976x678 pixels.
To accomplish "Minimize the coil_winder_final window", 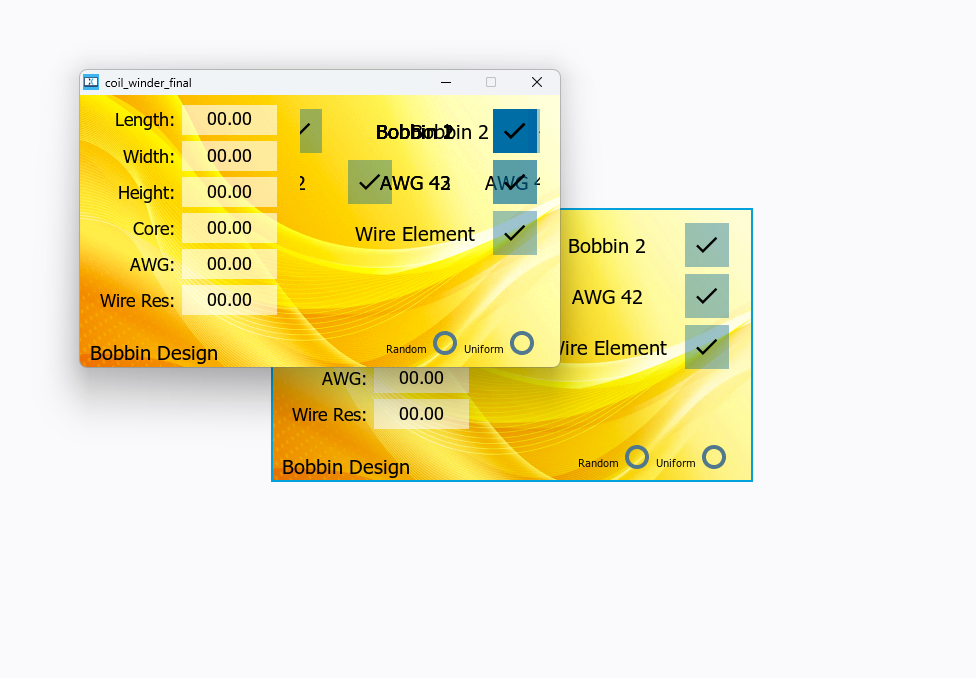I will point(446,82).
